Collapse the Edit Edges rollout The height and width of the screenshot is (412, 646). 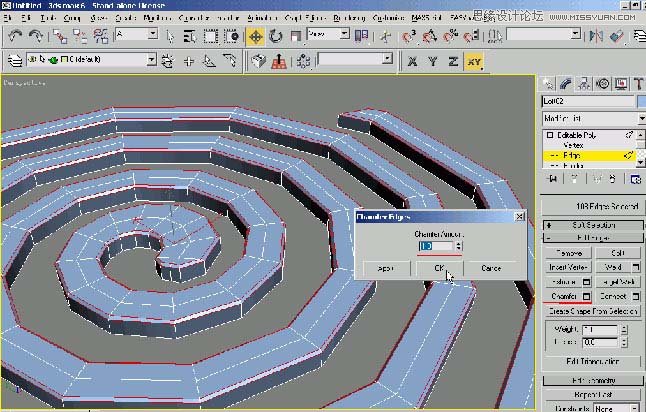coord(593,238)
